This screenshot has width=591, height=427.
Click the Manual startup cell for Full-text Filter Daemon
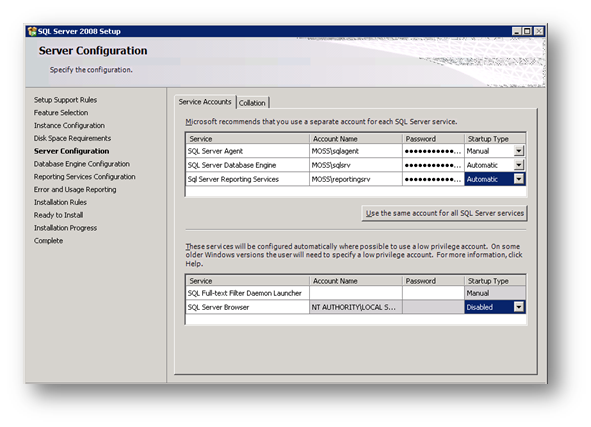pos(495,293)
